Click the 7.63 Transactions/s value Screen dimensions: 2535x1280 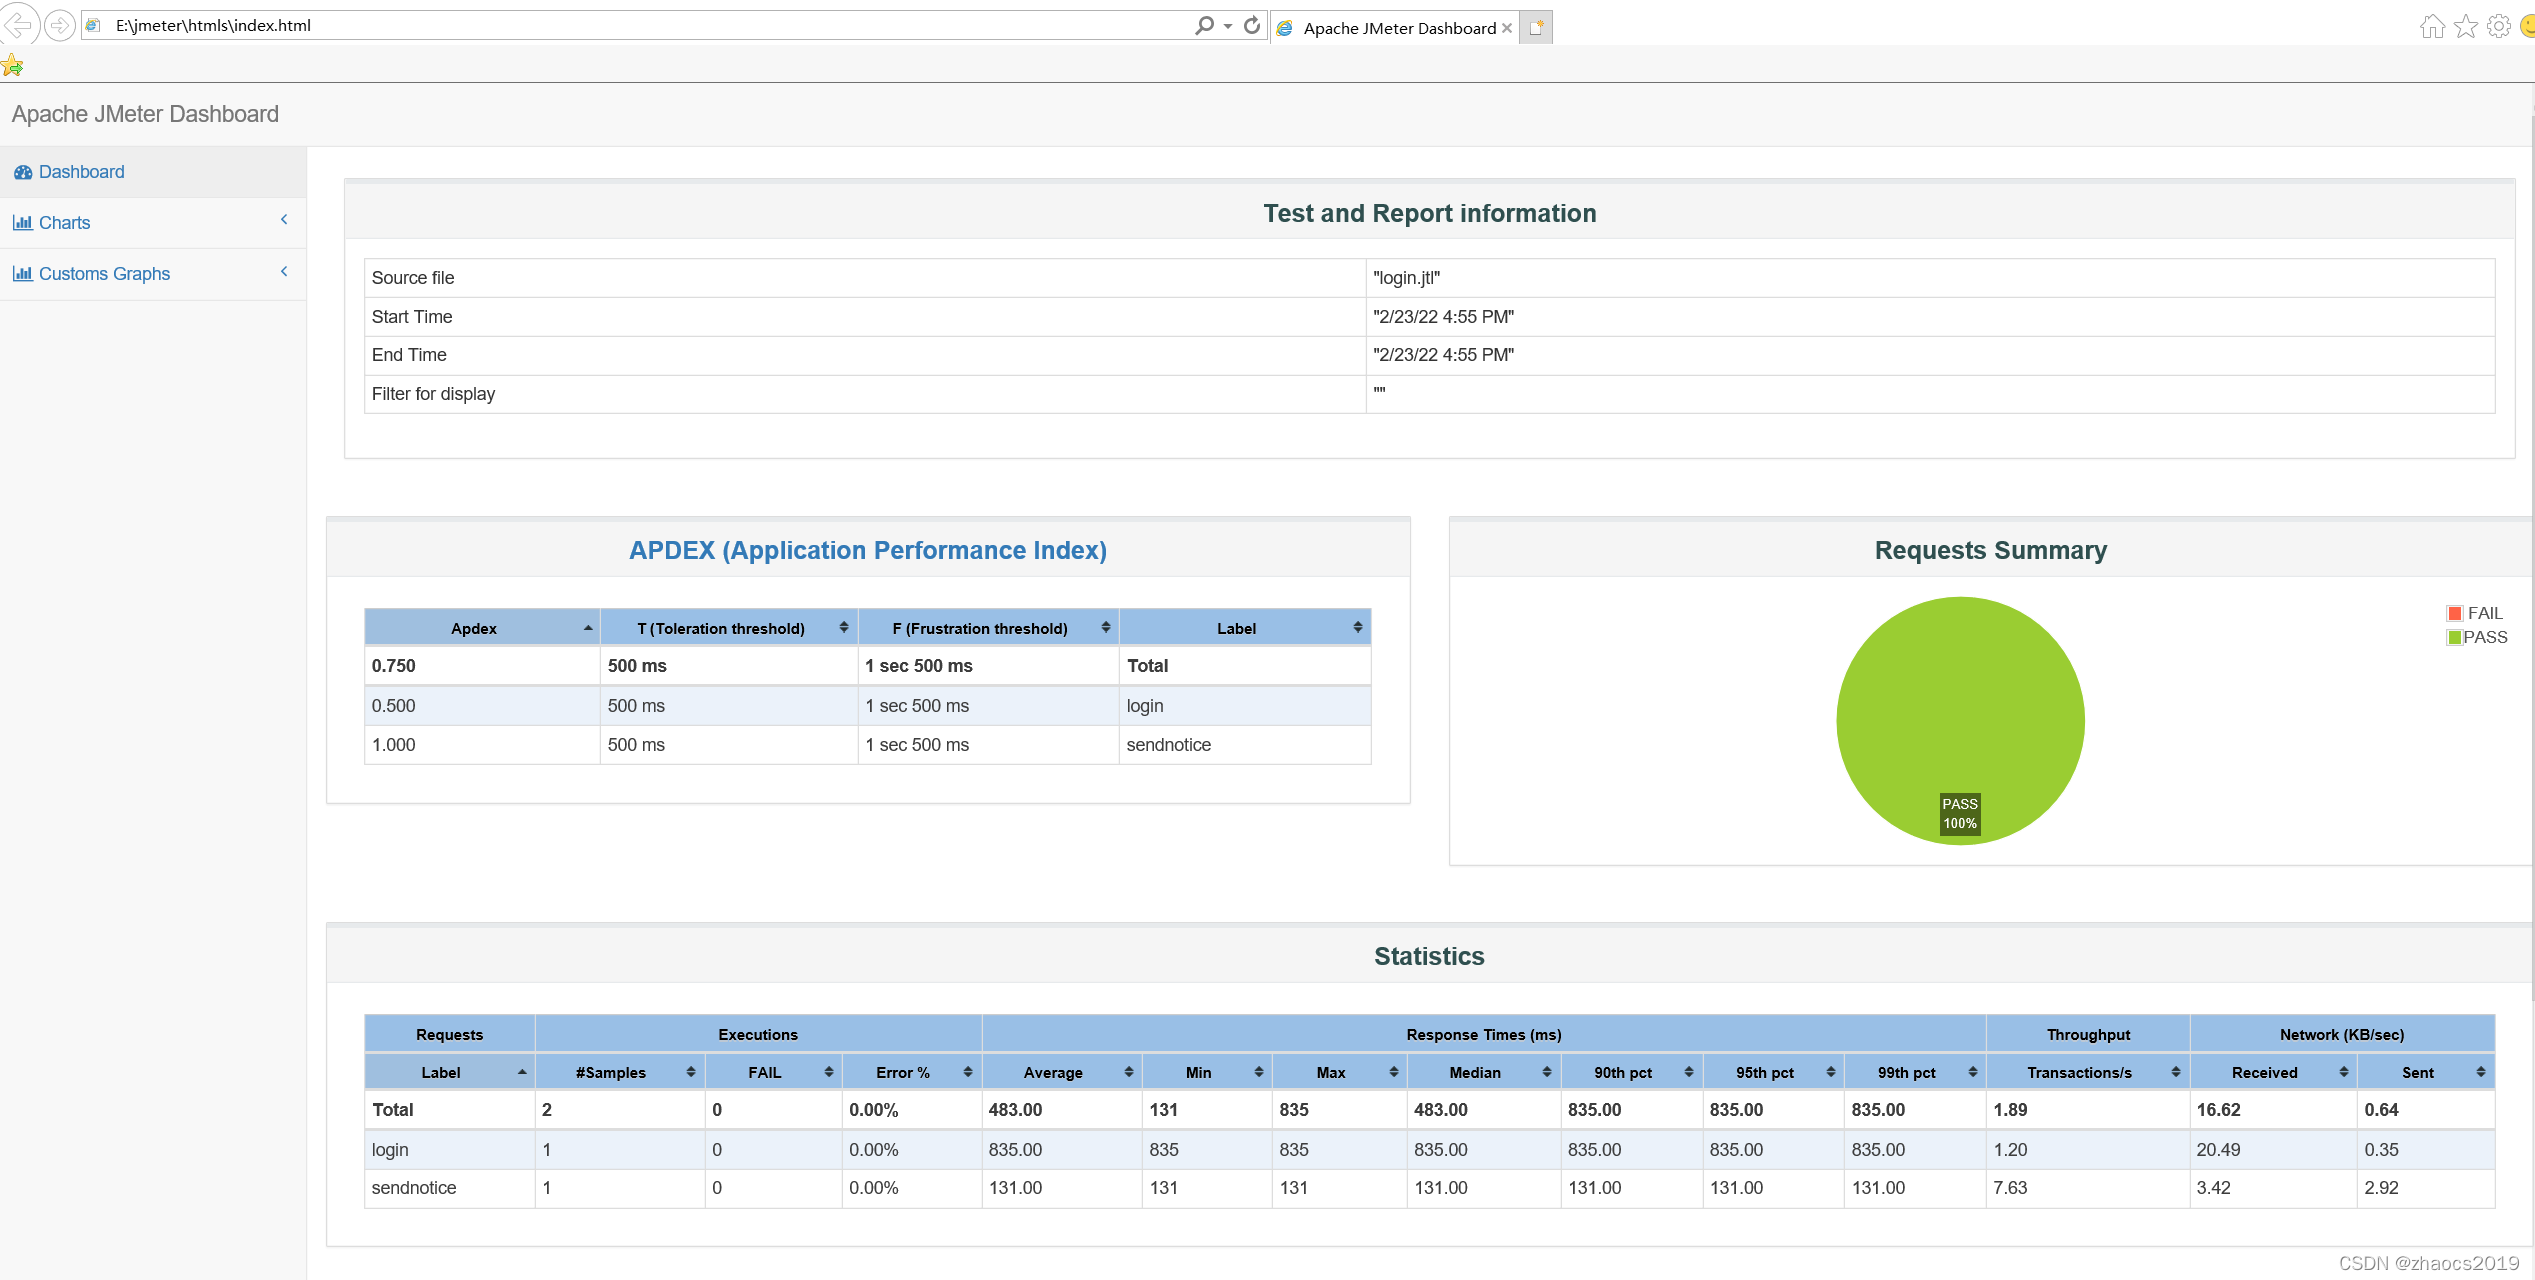point(2010,1188)
